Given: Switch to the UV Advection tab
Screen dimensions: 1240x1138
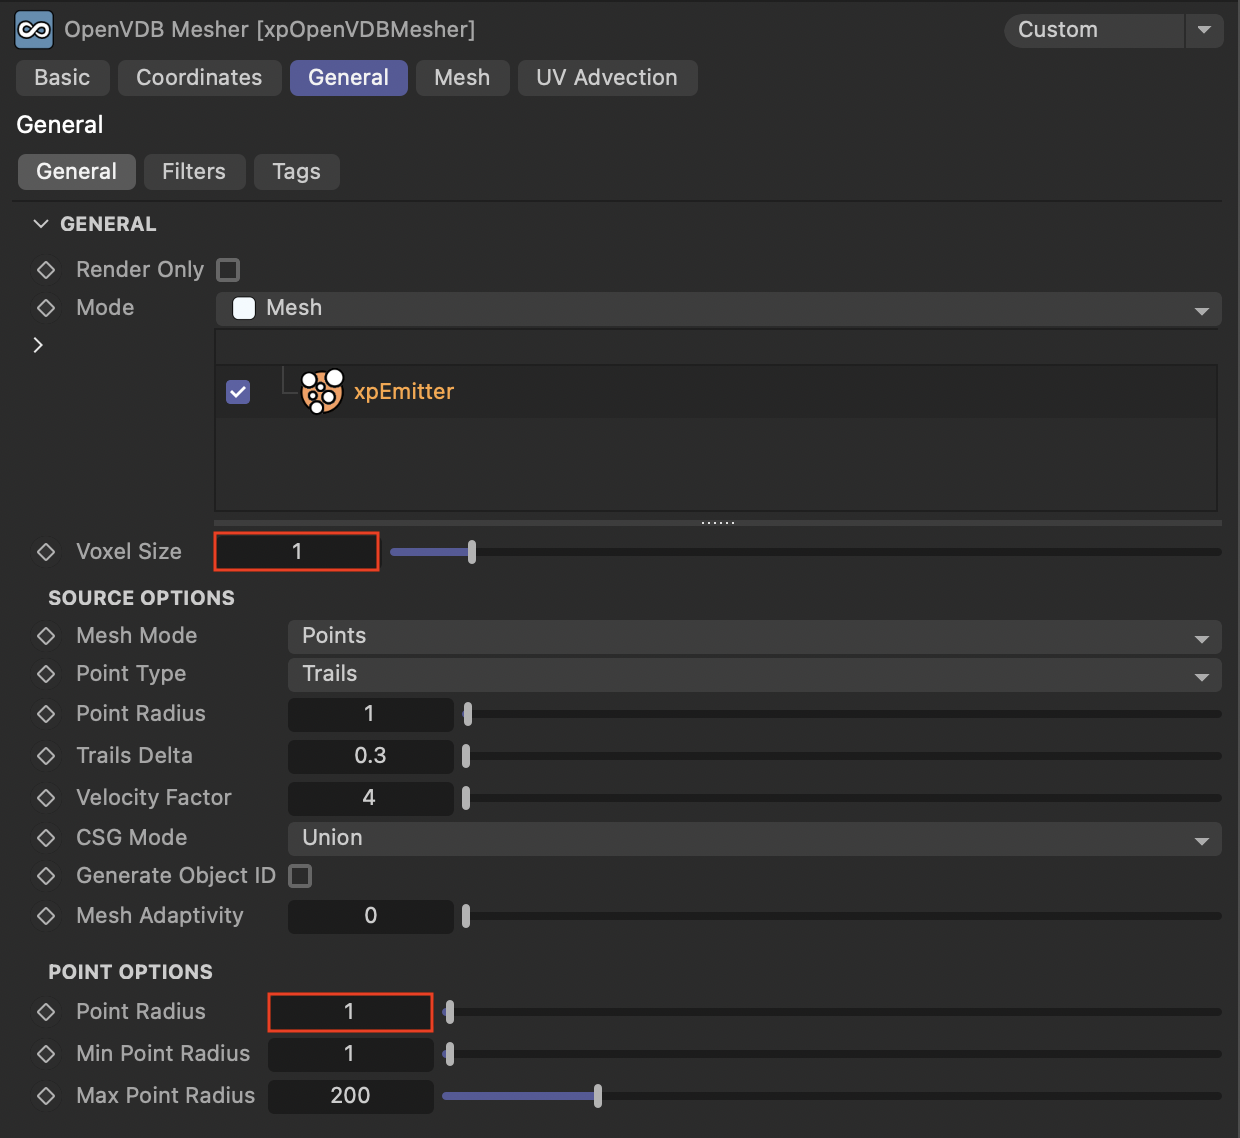Looking at the screenshot, I should click(607, 78).
